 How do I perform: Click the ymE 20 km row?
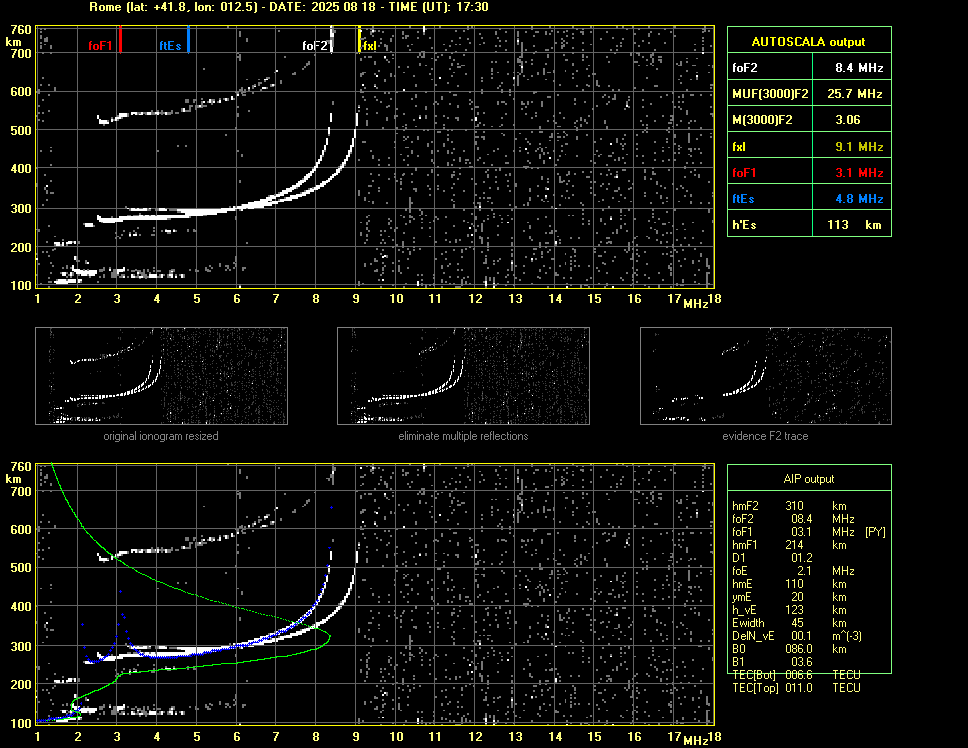[789, 597]
